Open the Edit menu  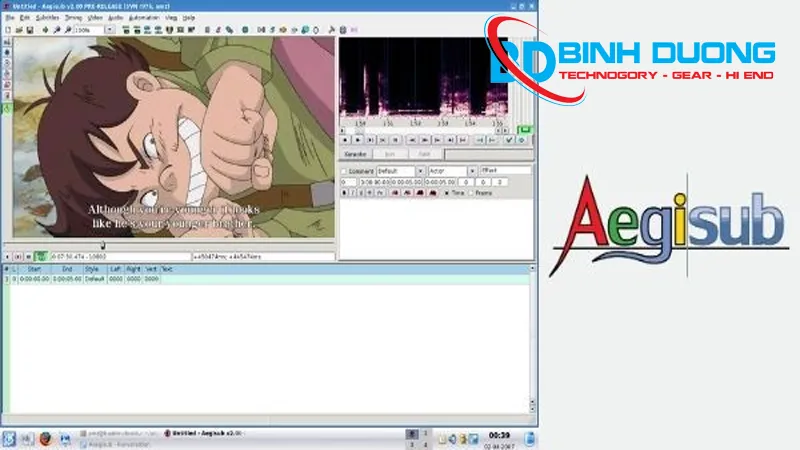(x=24, y=18)
